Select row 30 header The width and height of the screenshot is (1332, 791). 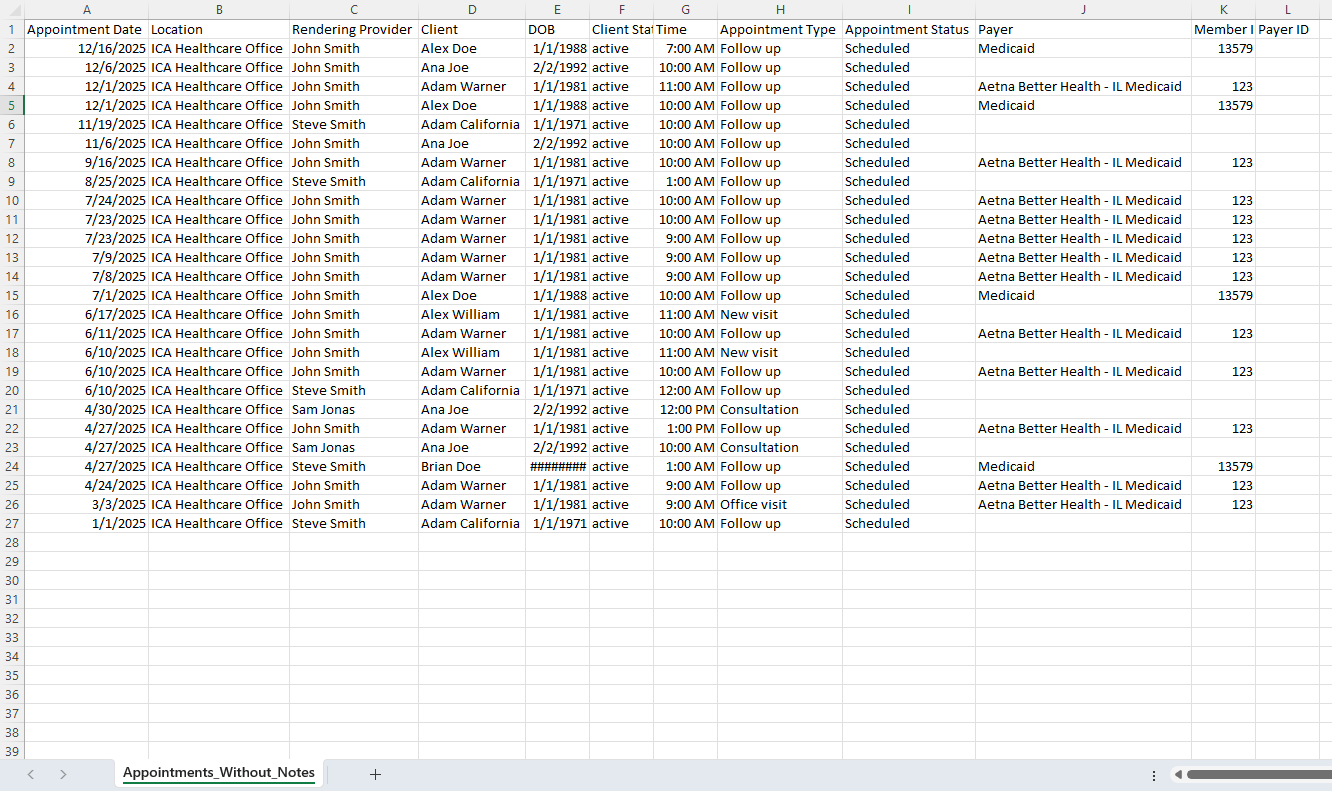pyautogui.click(x=11, y=581)
